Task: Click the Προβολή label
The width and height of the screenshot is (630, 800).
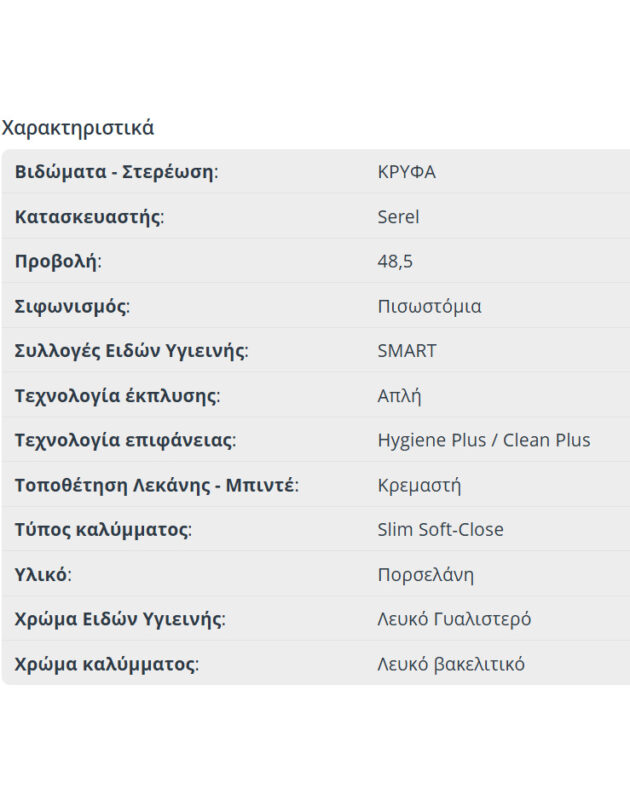Action: pyautogui.click(x=57, y=262)
